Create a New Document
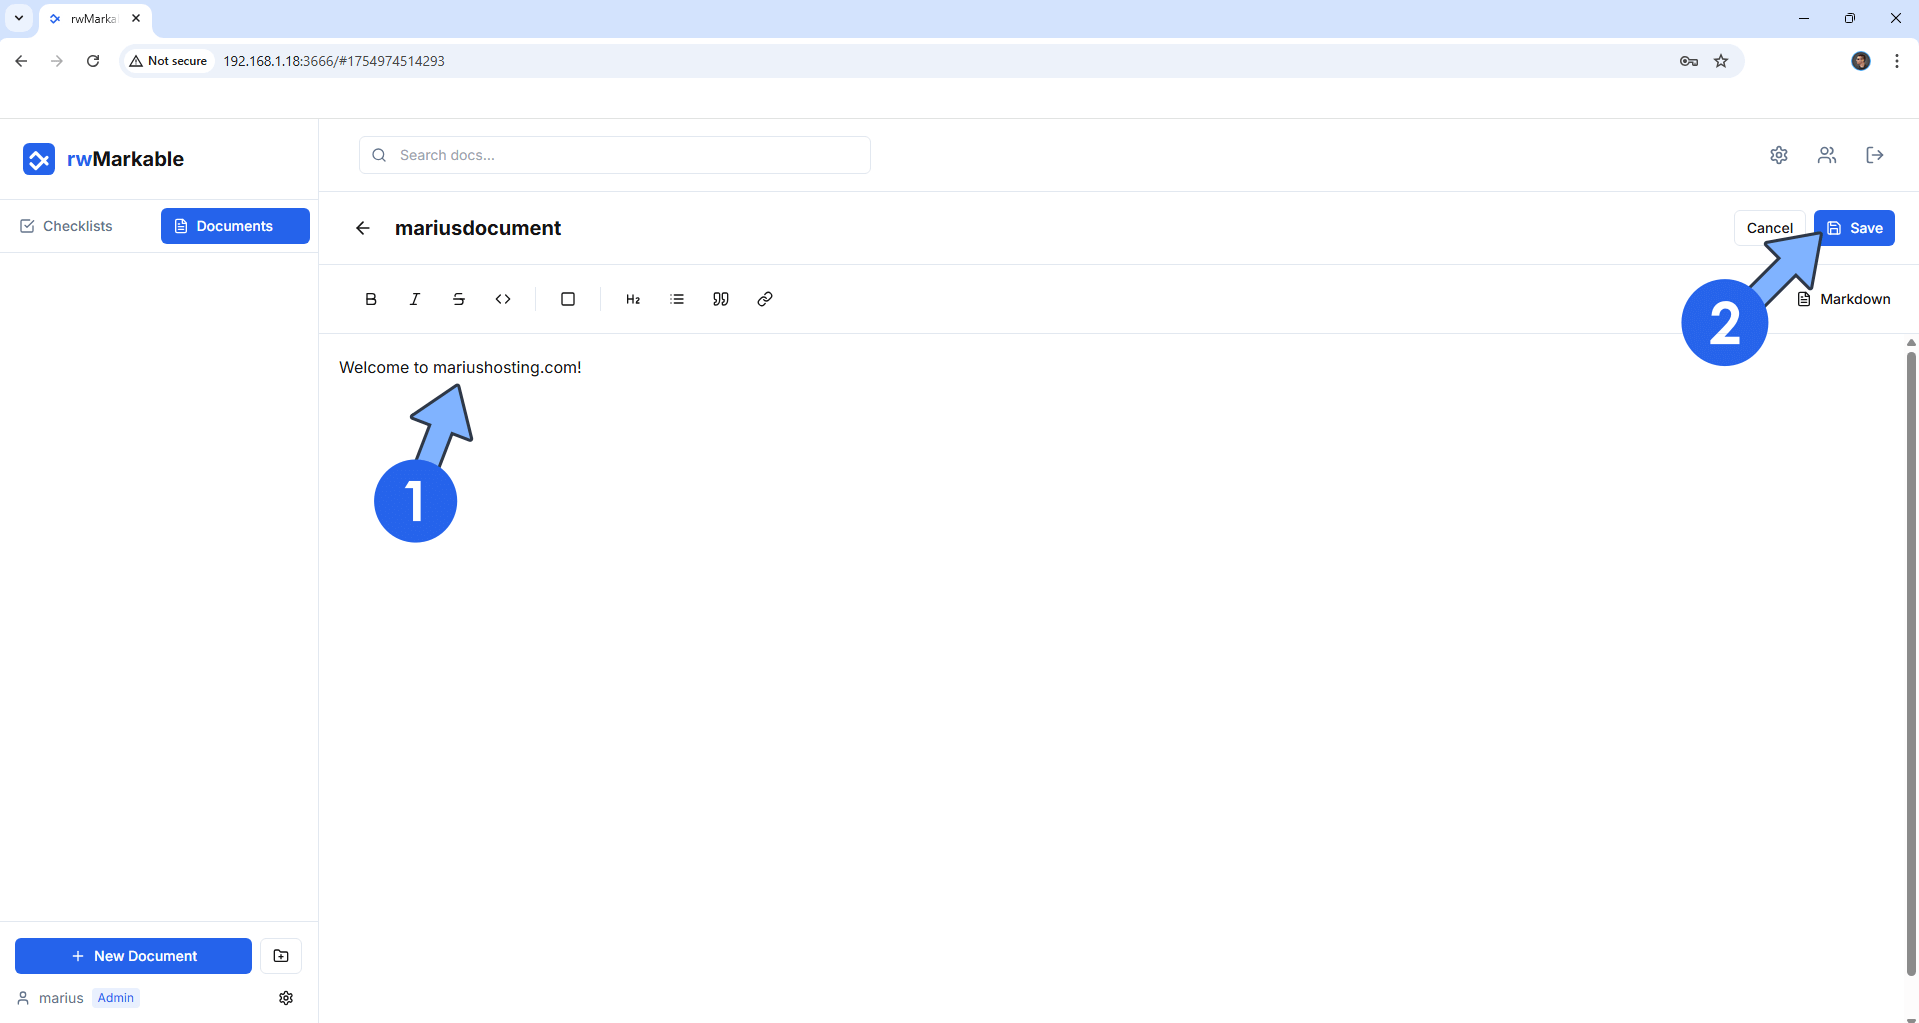This screenshot has height=1023, width=1919. [x=133, y=956]
